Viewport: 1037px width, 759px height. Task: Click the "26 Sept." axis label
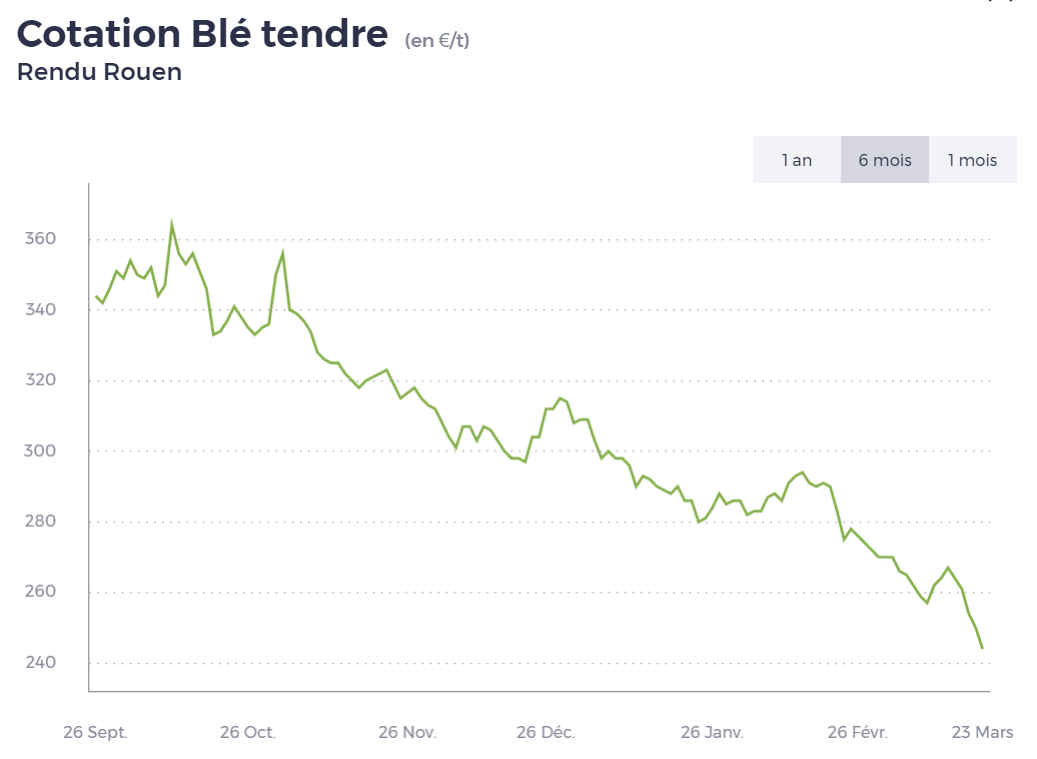coord(96,732)
